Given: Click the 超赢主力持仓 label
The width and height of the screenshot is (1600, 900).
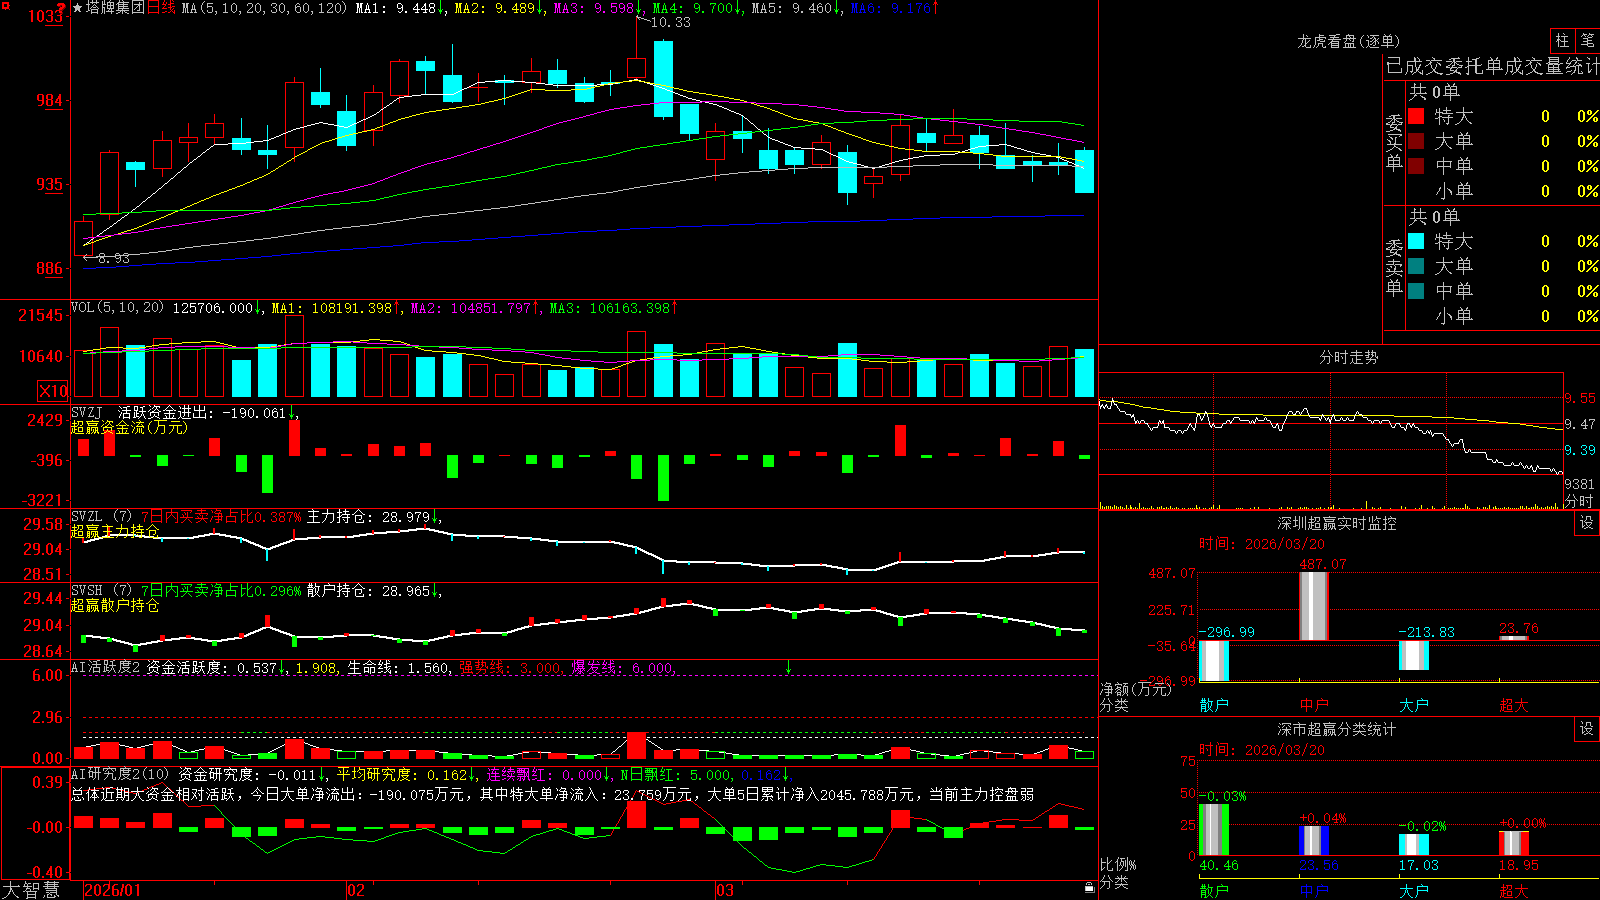Looking at the screenshot, I should click(115, 531).
